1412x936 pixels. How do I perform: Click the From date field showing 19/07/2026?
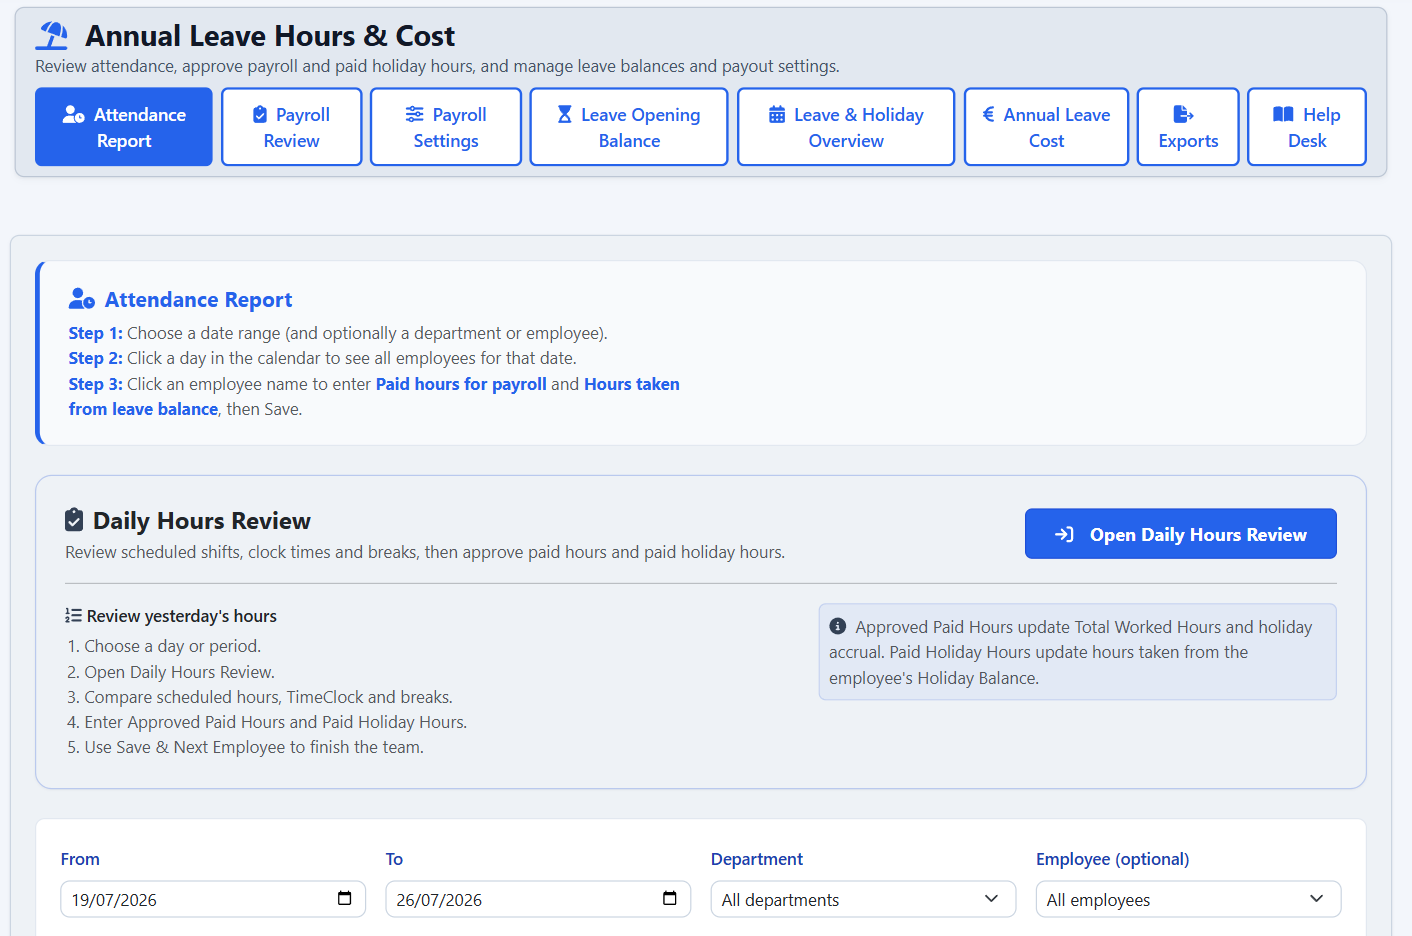213,899
